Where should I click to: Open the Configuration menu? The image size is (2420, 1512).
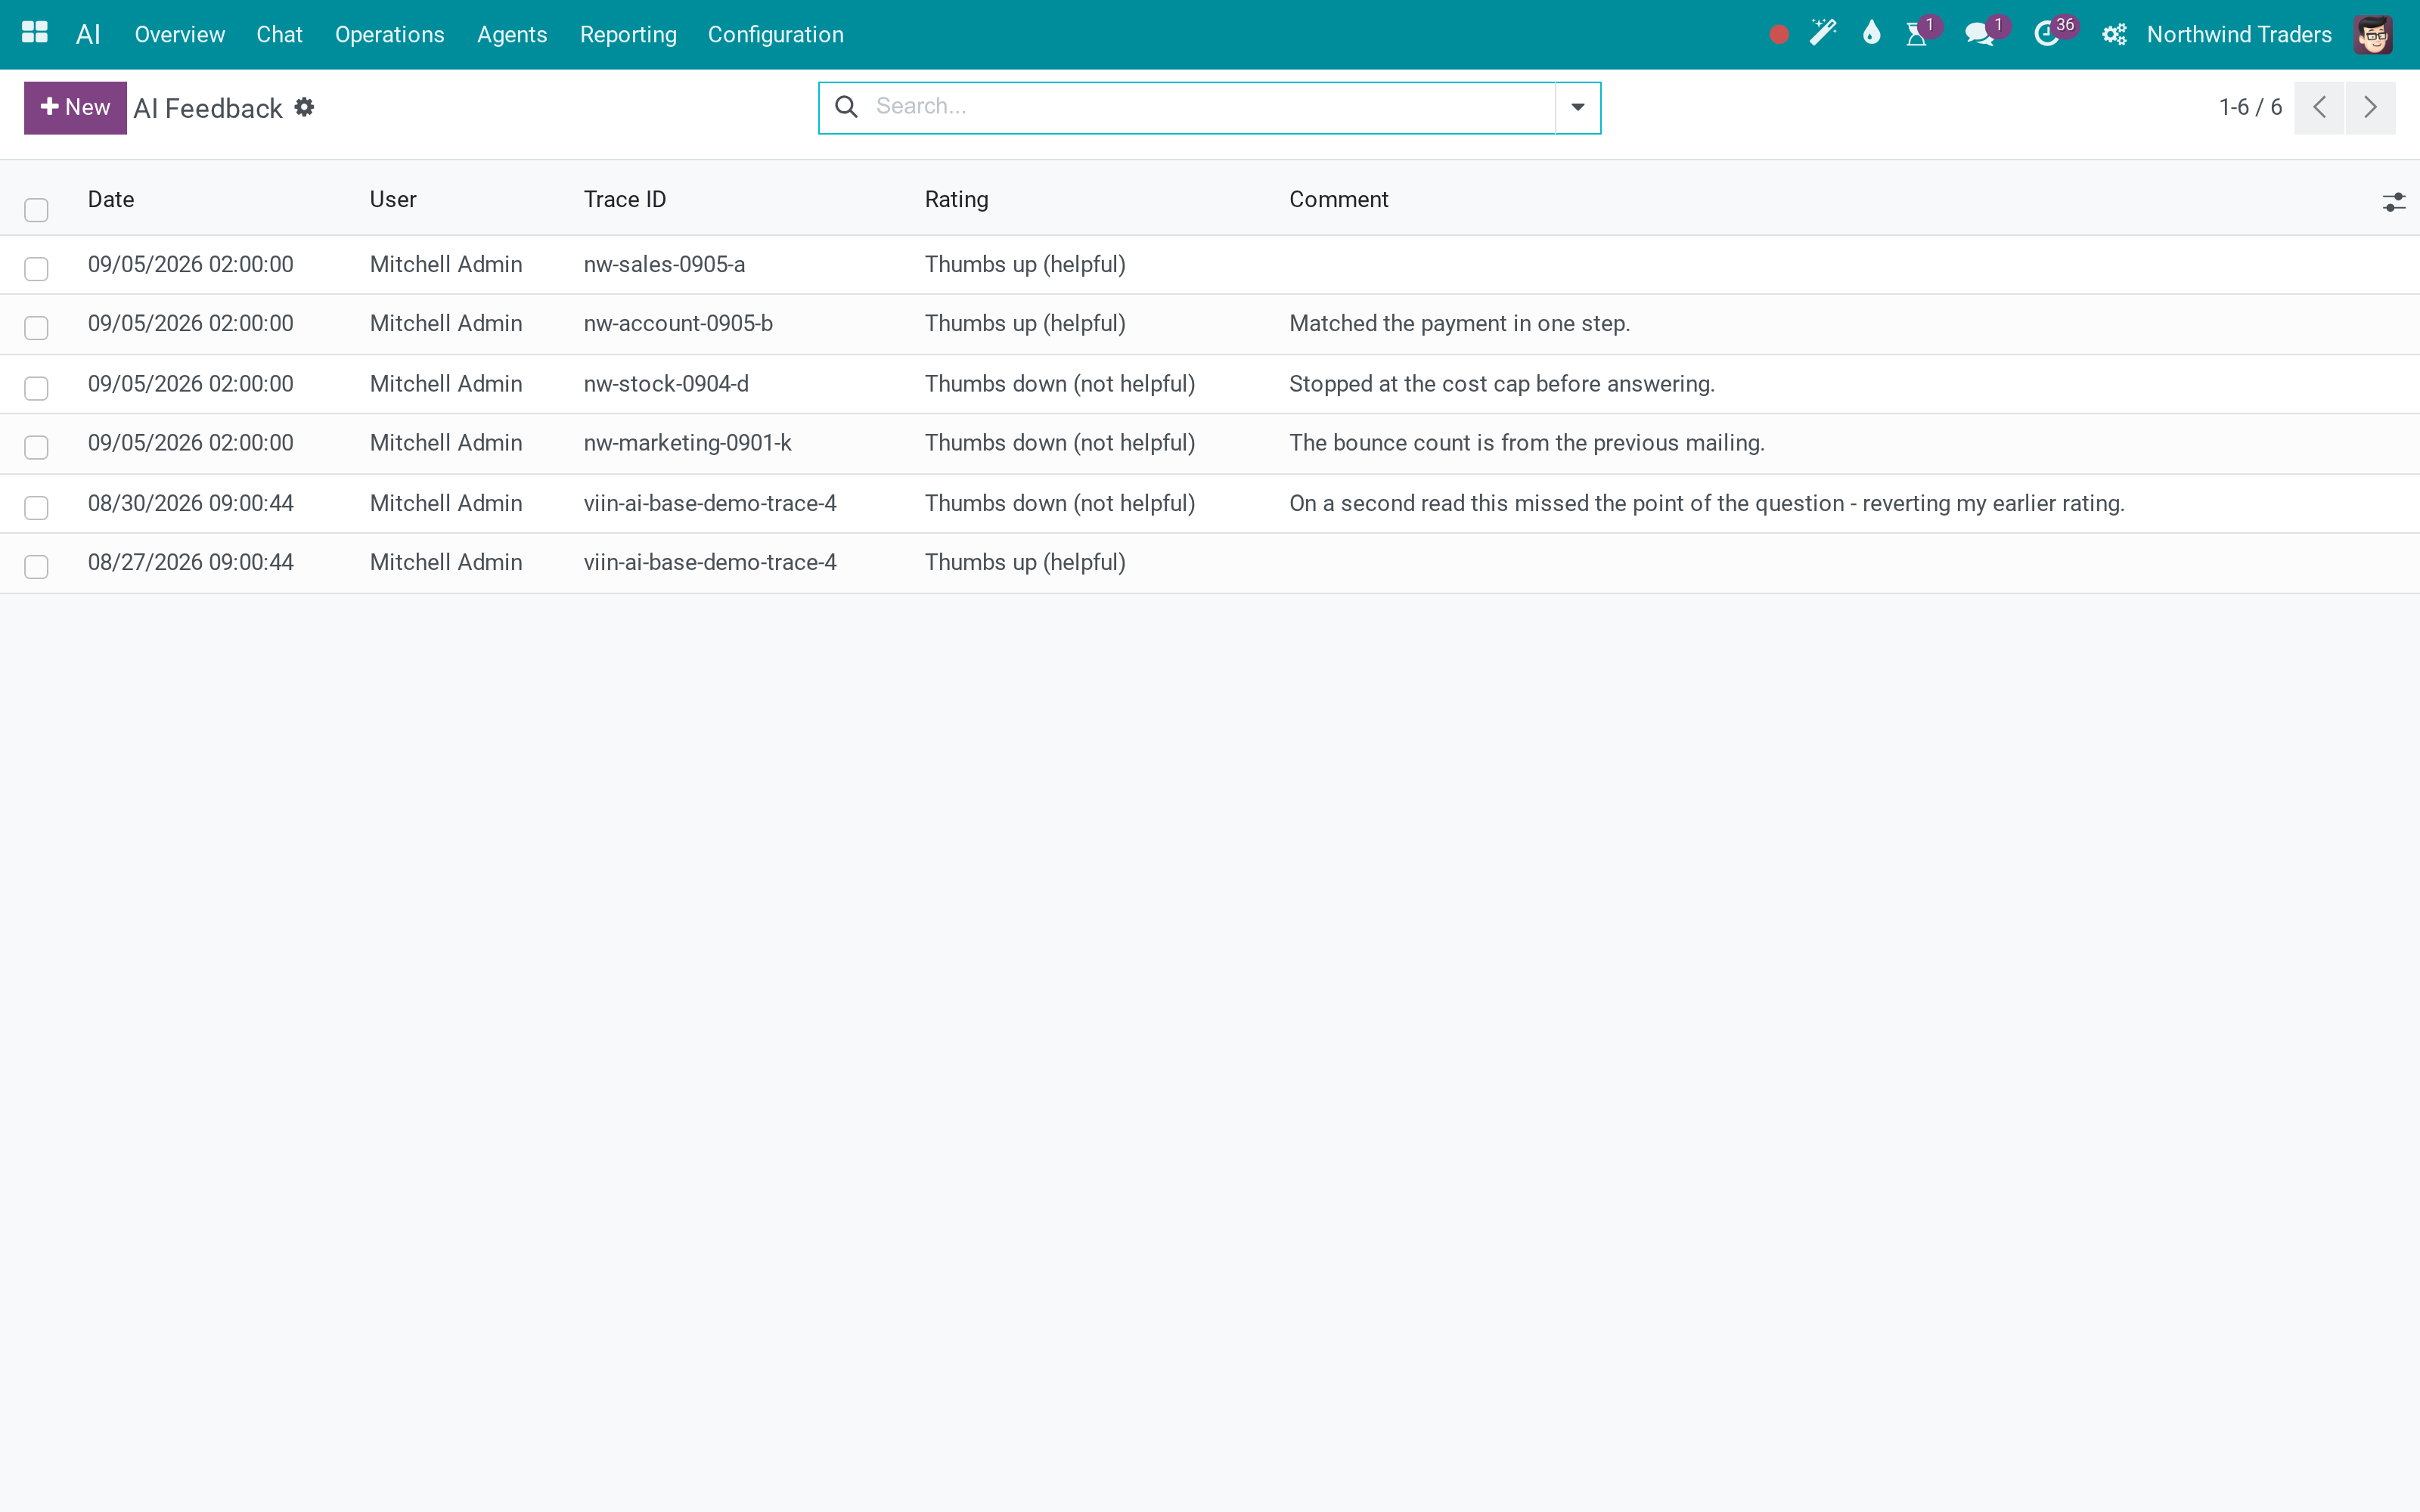pyautogui.click(x=776, y=34)
